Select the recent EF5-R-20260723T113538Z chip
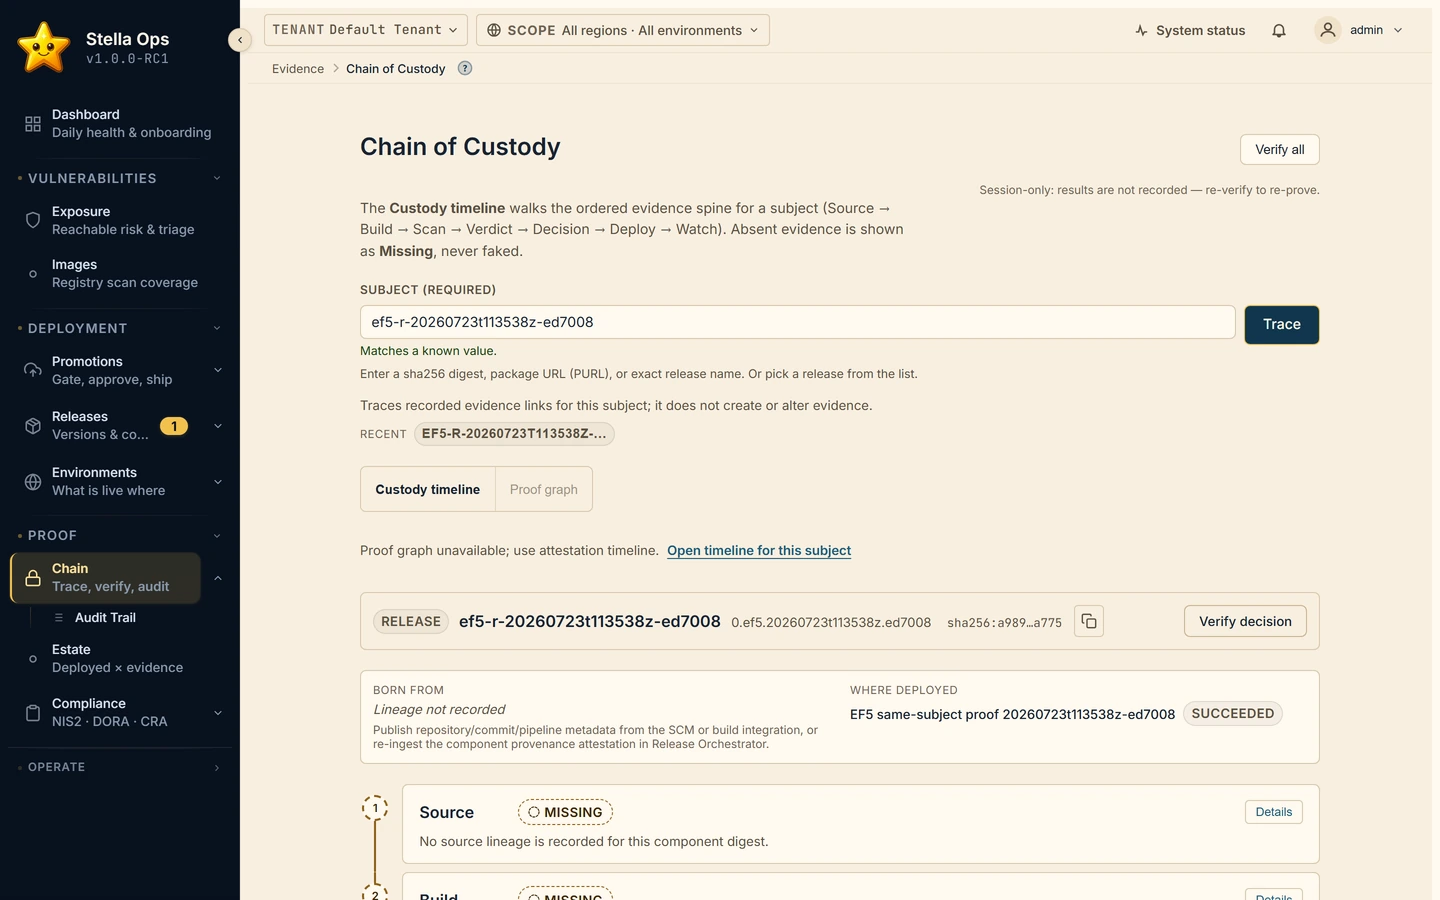 pos(514,434)
